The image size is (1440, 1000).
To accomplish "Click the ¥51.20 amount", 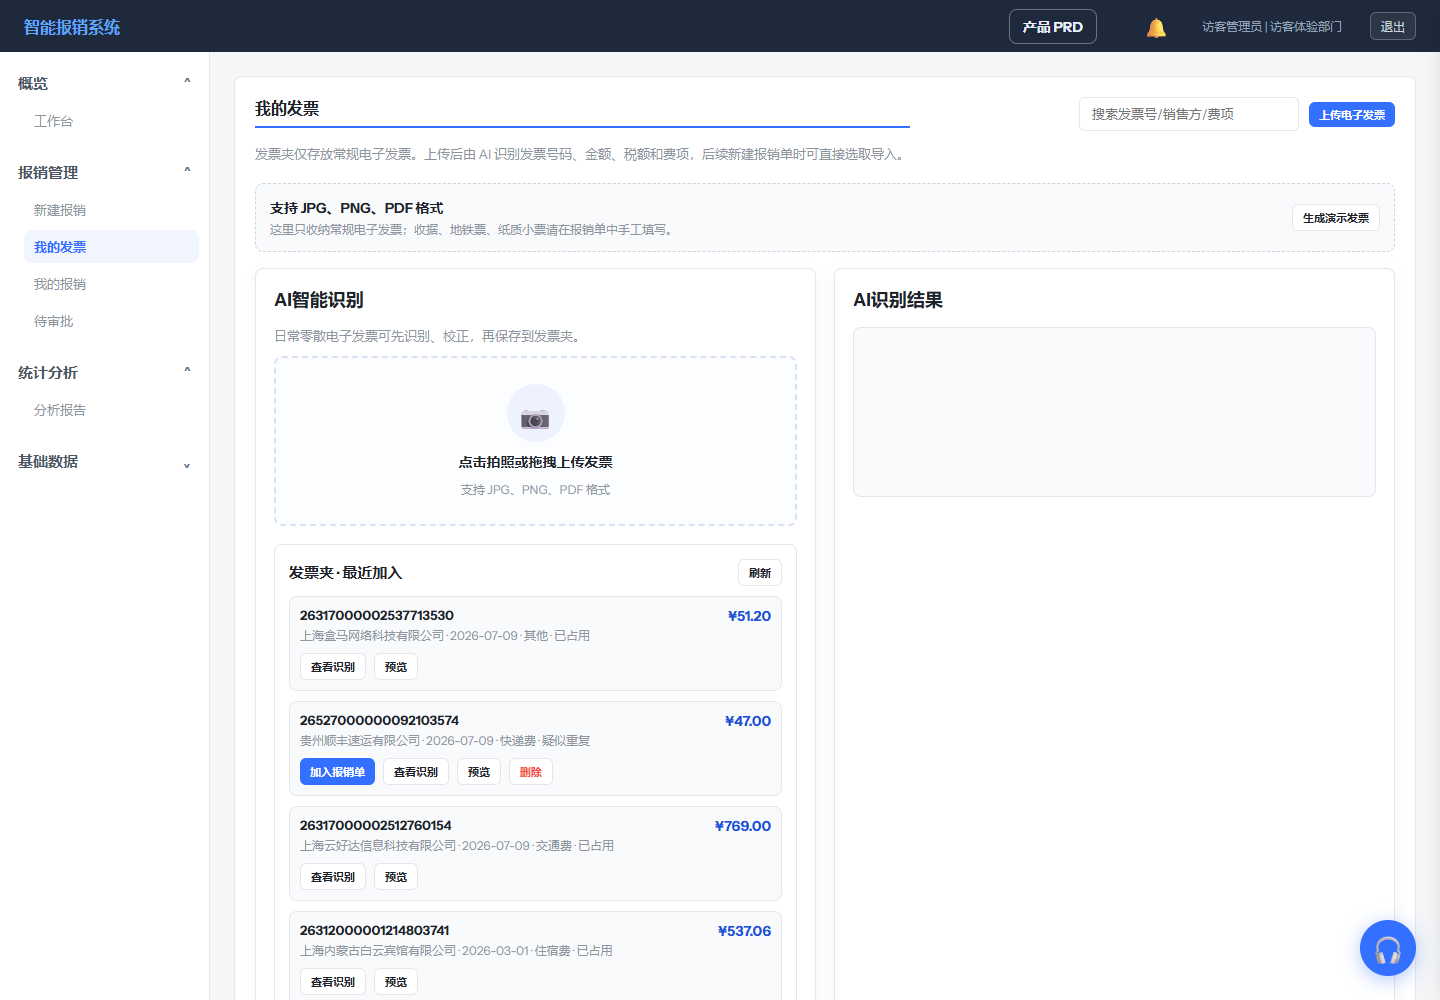I will click(x=749, y=616).
